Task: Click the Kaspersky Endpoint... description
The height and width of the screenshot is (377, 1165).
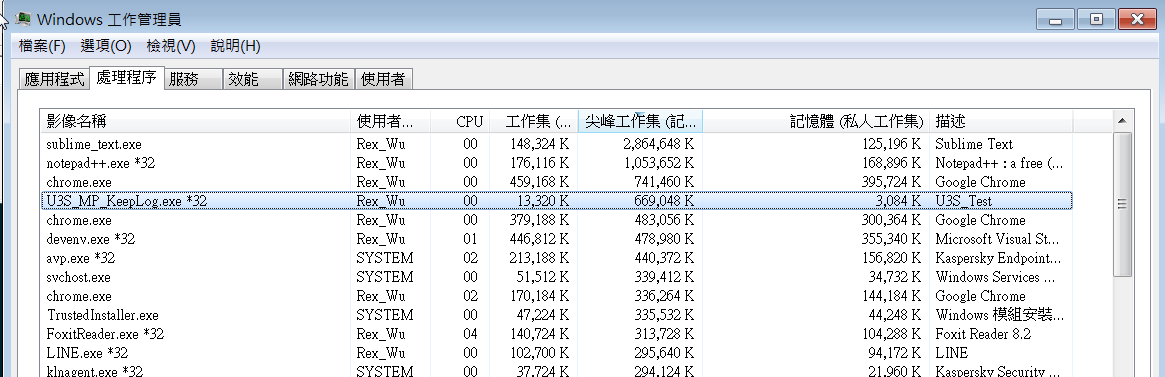Action: point(998,258)
